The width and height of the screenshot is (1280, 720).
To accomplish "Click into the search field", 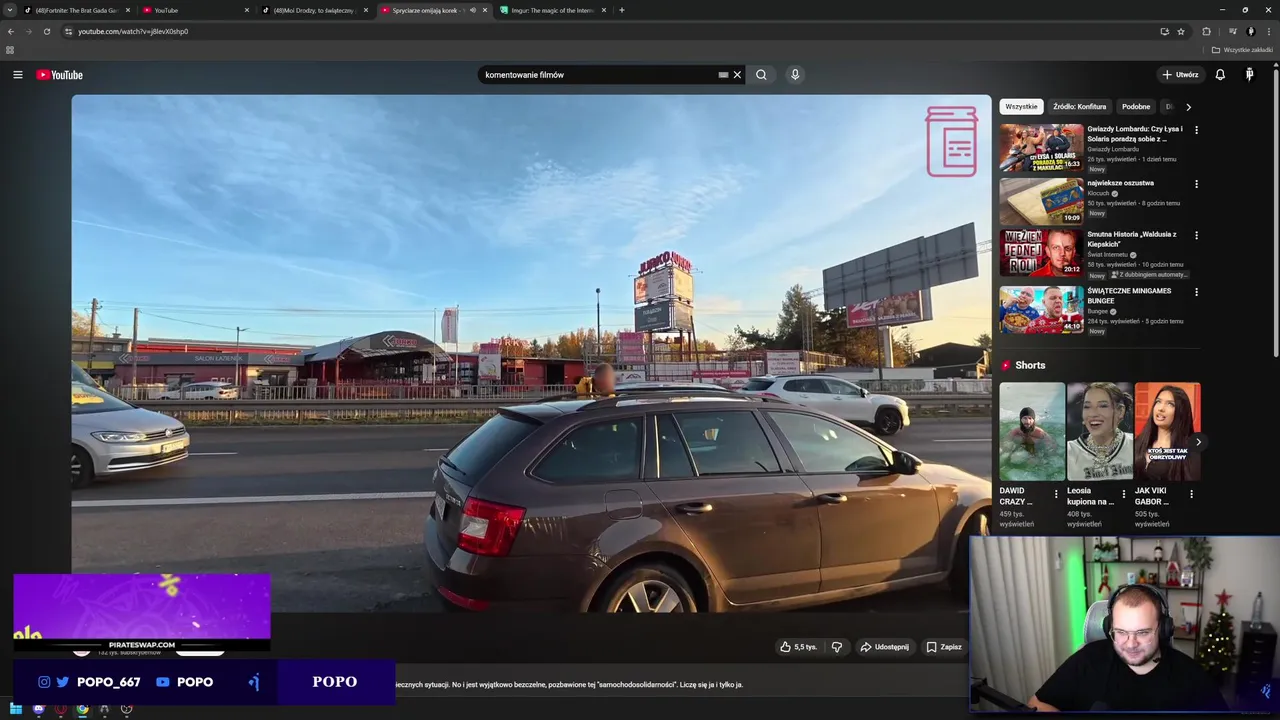I will pyautogui.click(x=598, y=75).
